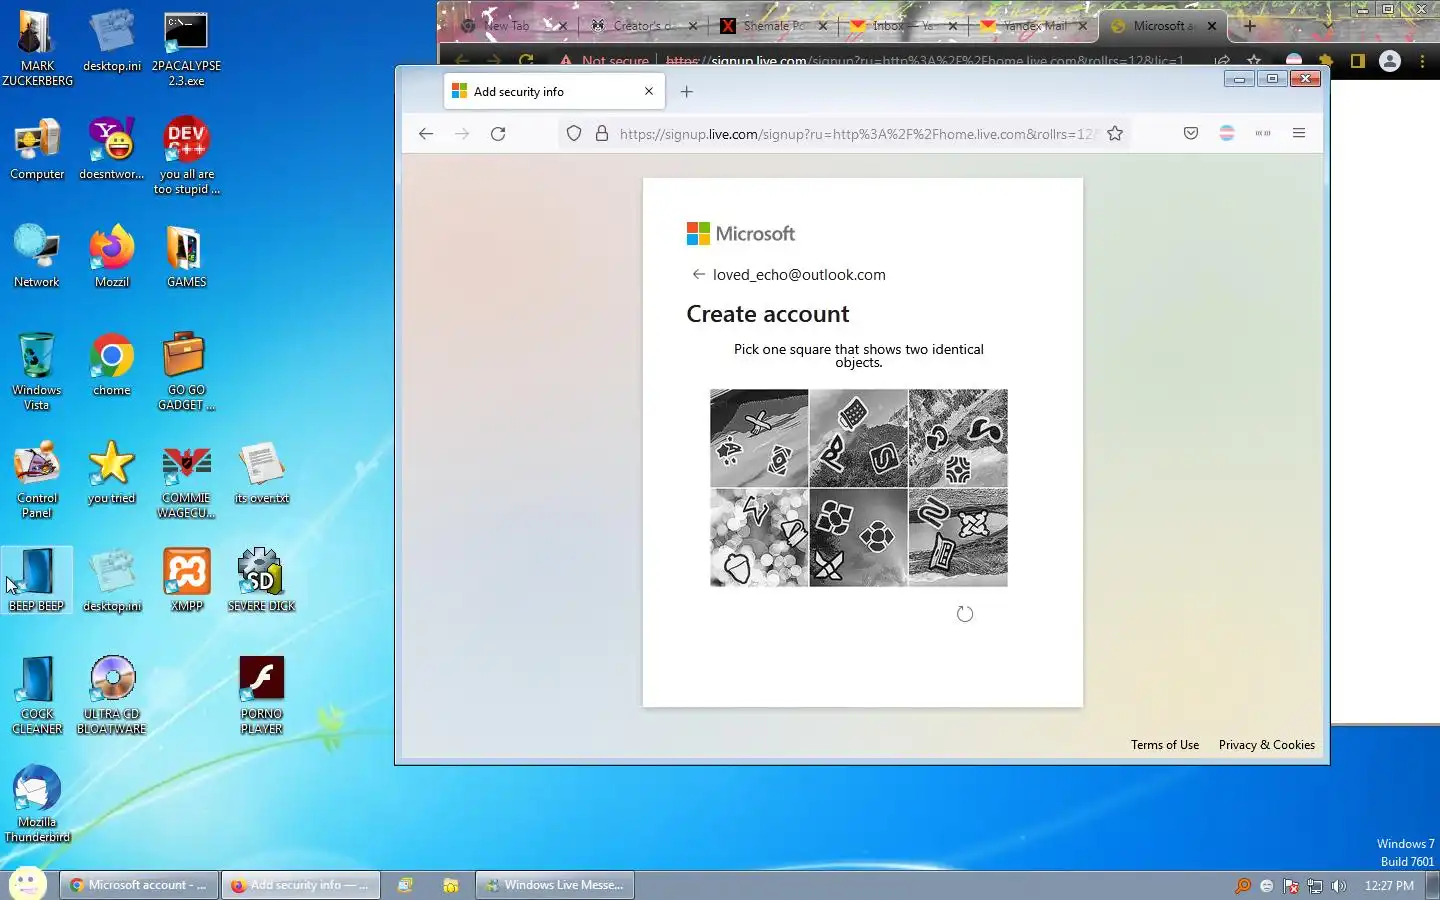Image resolution: width=1440 pixels, height=900 pixels.
Task: Open a new tab in Firefox
Action: tap(686, 91)
